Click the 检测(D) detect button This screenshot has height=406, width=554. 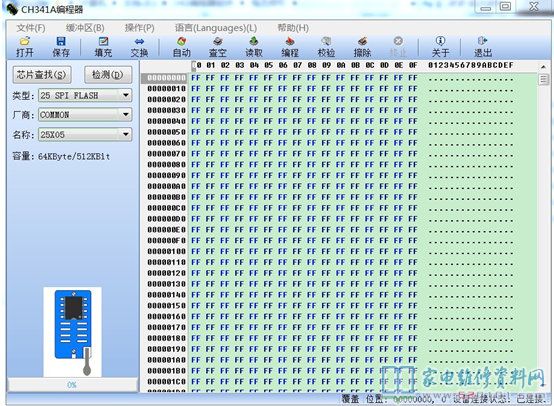pos(108,75)
